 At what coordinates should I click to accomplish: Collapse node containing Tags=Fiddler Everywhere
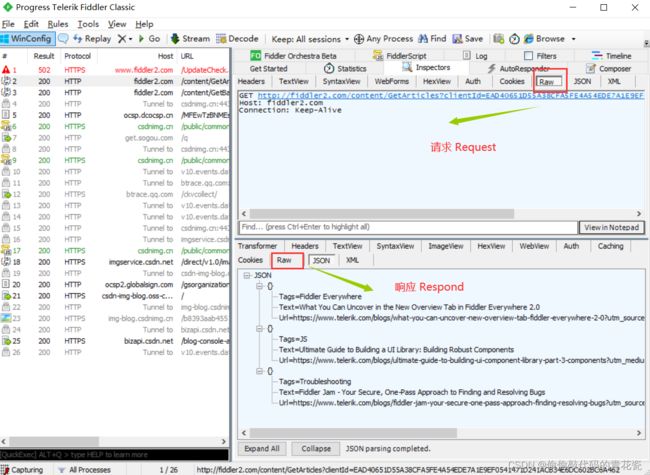260,286
